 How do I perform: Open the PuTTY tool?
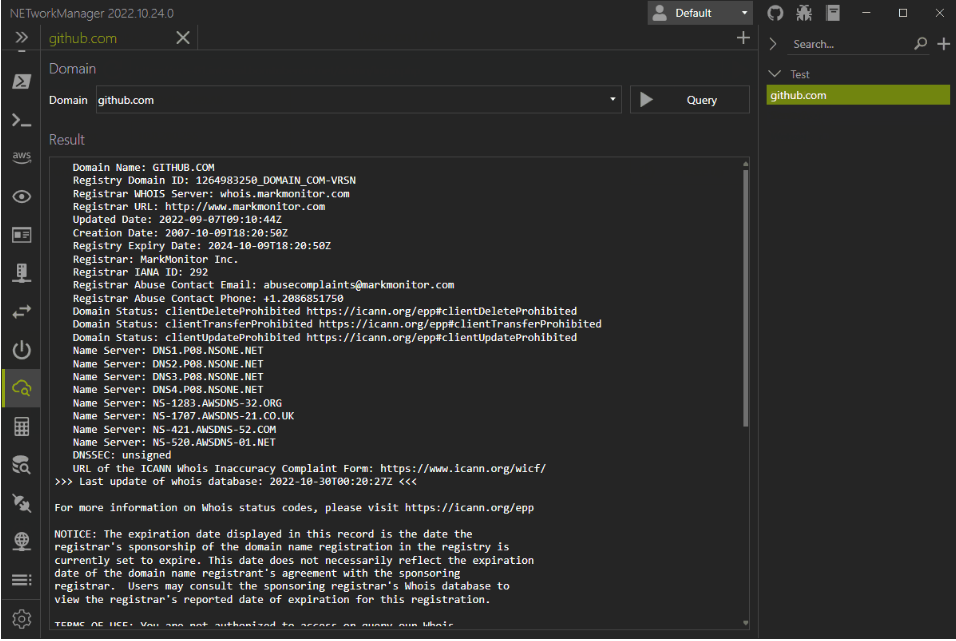22,120
